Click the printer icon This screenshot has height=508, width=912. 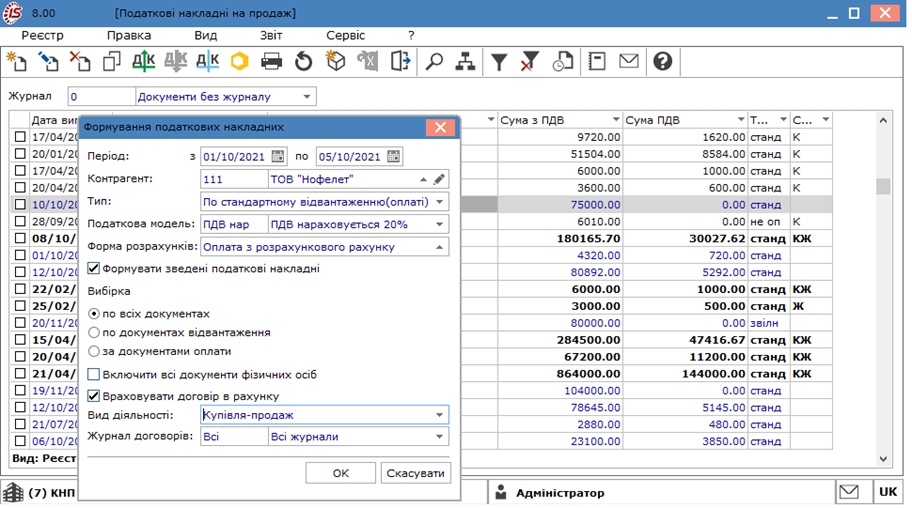271,61
